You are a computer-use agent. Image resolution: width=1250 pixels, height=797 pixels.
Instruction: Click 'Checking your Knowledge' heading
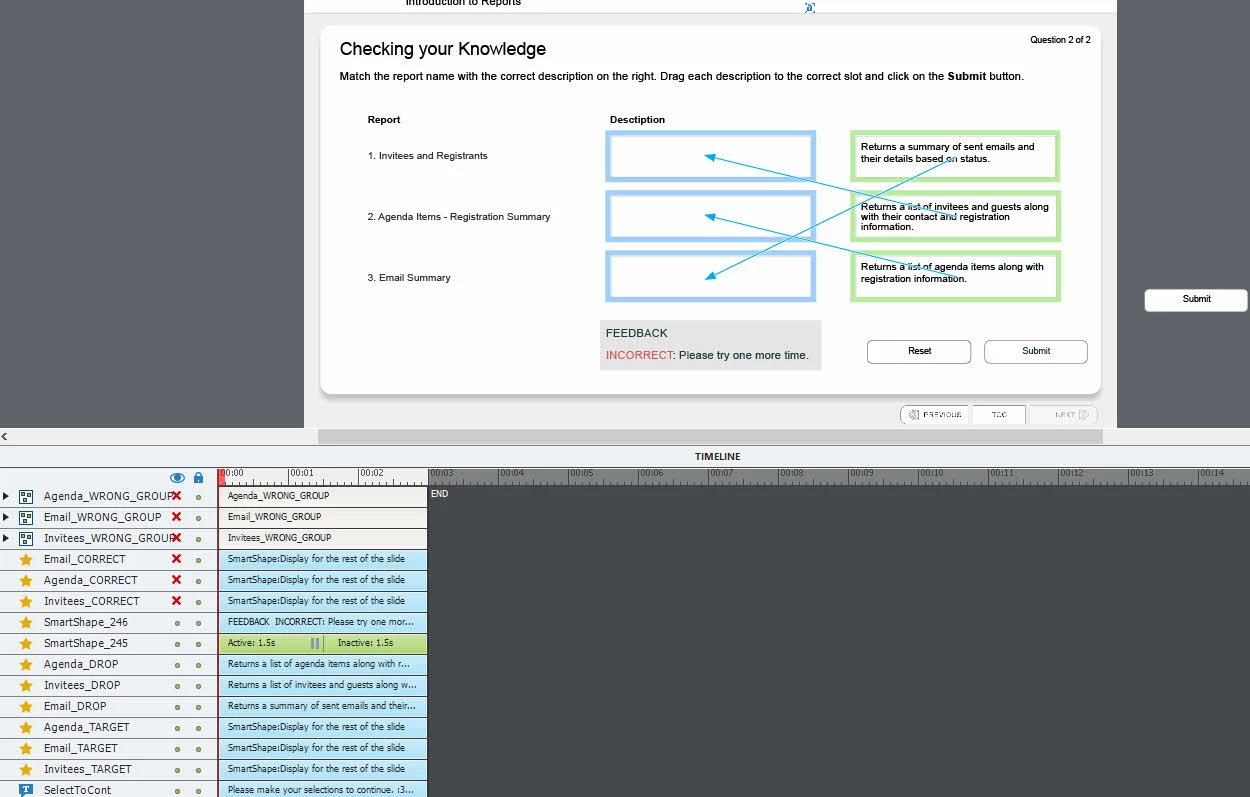(x=443, y=49)
